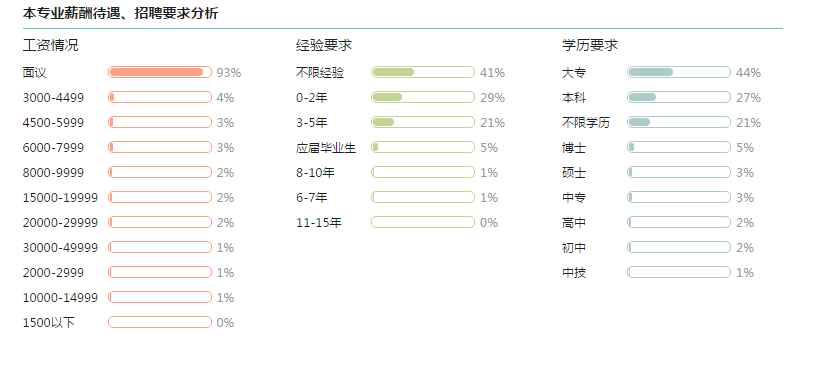
Task: Select the 3000-4499 salary bar
Action: [x=160, y=97]
